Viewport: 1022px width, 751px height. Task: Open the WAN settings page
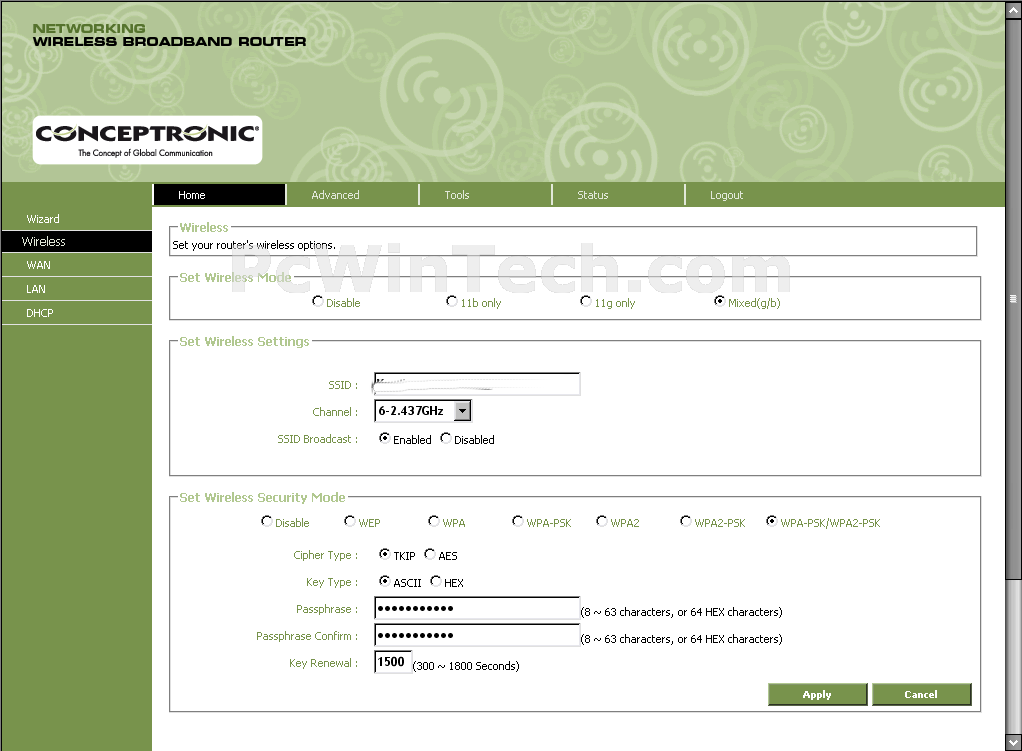(39, 265)
